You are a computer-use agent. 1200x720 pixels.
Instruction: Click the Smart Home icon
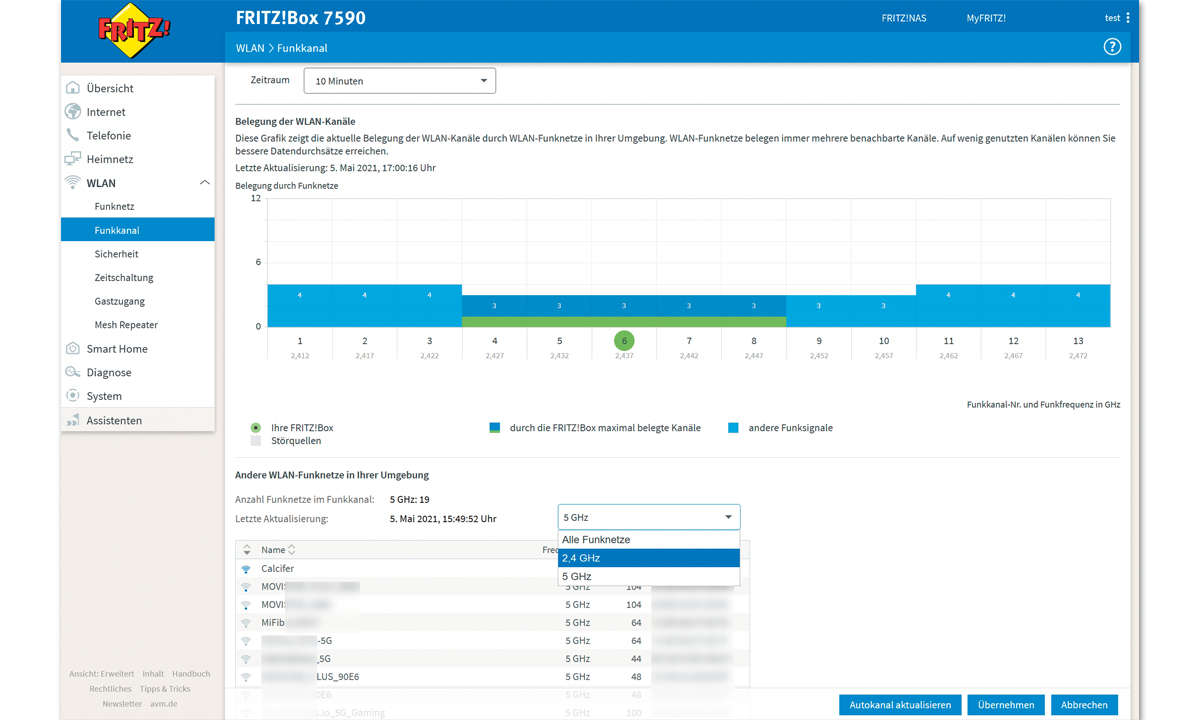click(72, 349)
